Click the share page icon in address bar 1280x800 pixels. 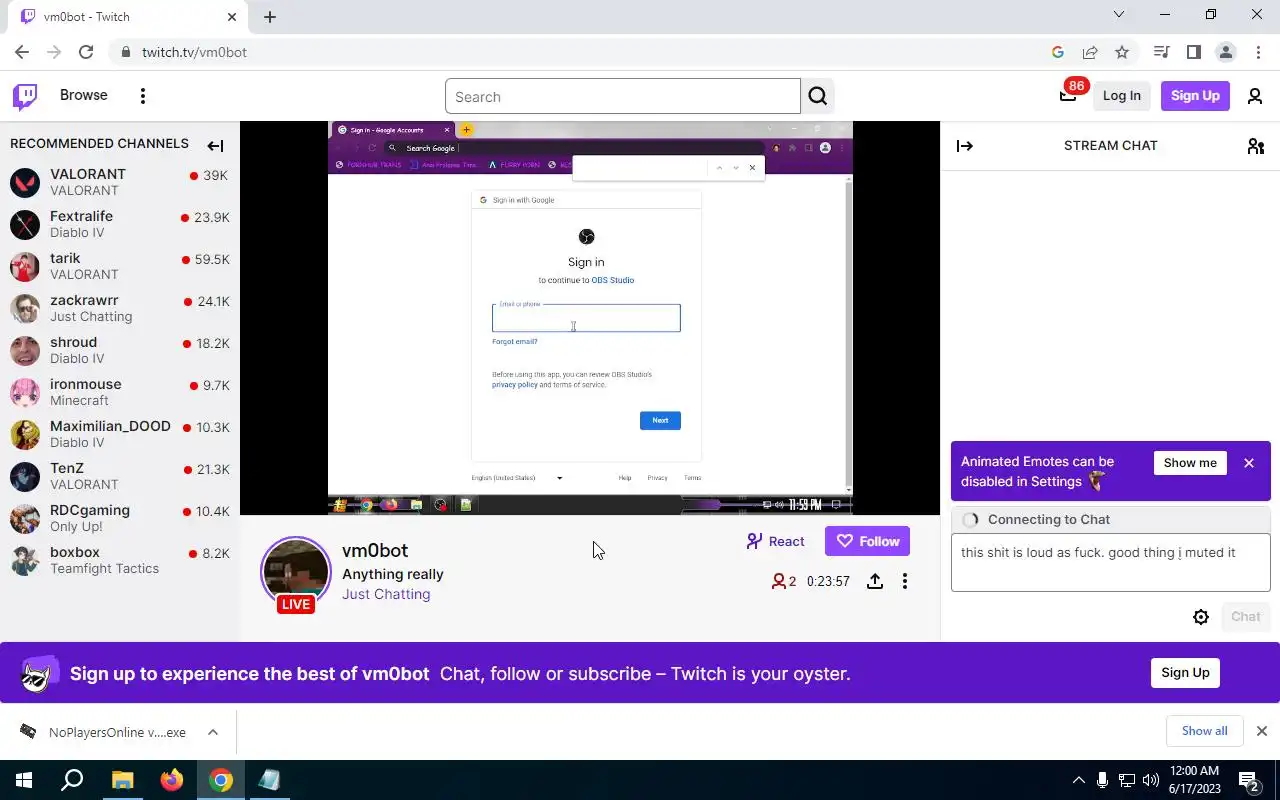point(1090,52)
